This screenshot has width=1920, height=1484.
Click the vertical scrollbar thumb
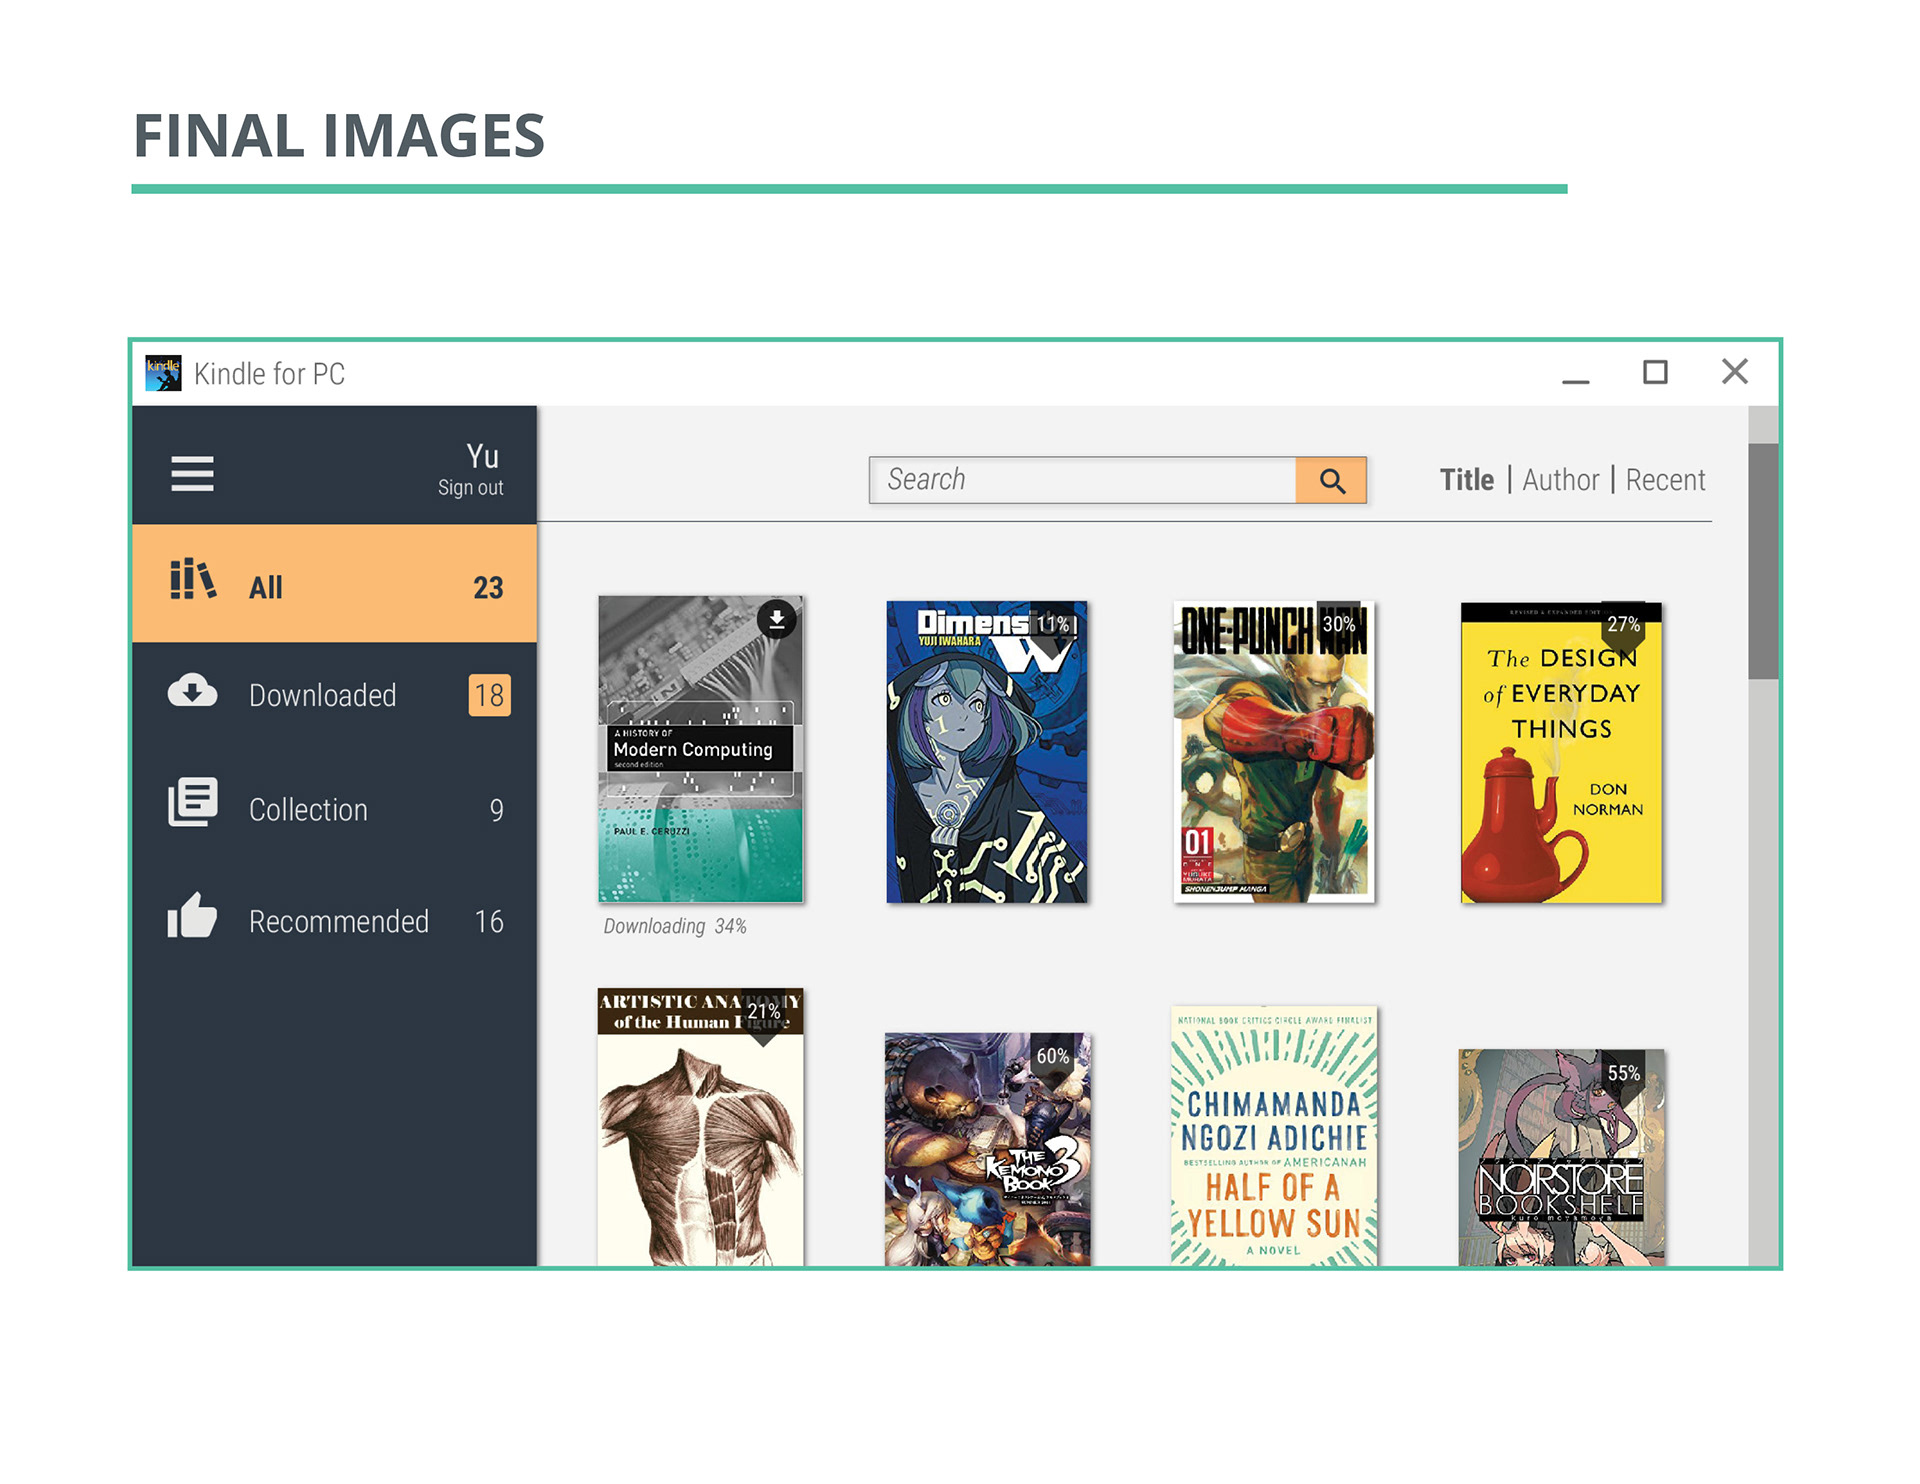click(x=1762, y=560)
